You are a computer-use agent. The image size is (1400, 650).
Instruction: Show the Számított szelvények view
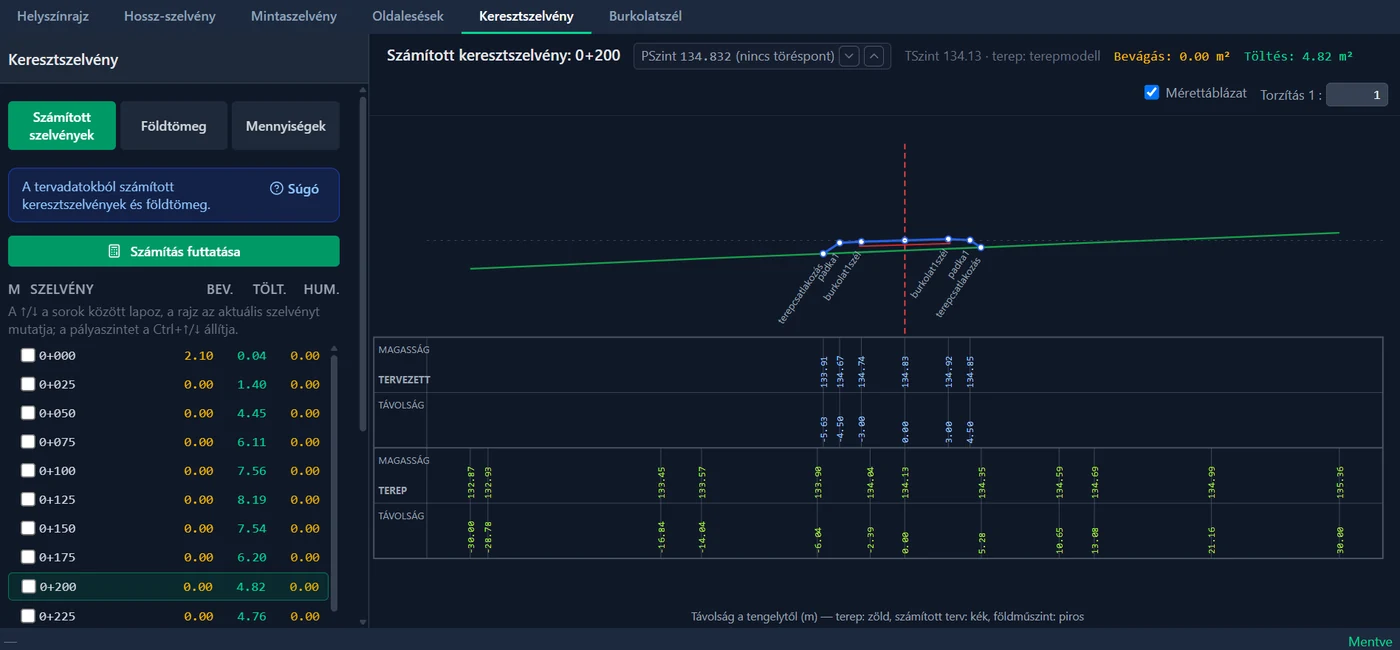62,126
